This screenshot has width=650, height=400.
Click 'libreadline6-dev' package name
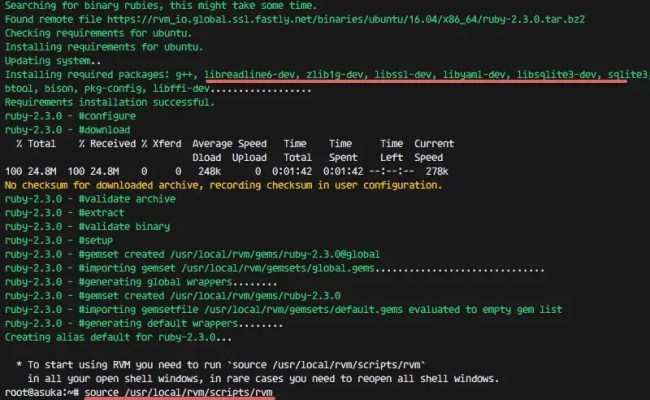point(252,75)
